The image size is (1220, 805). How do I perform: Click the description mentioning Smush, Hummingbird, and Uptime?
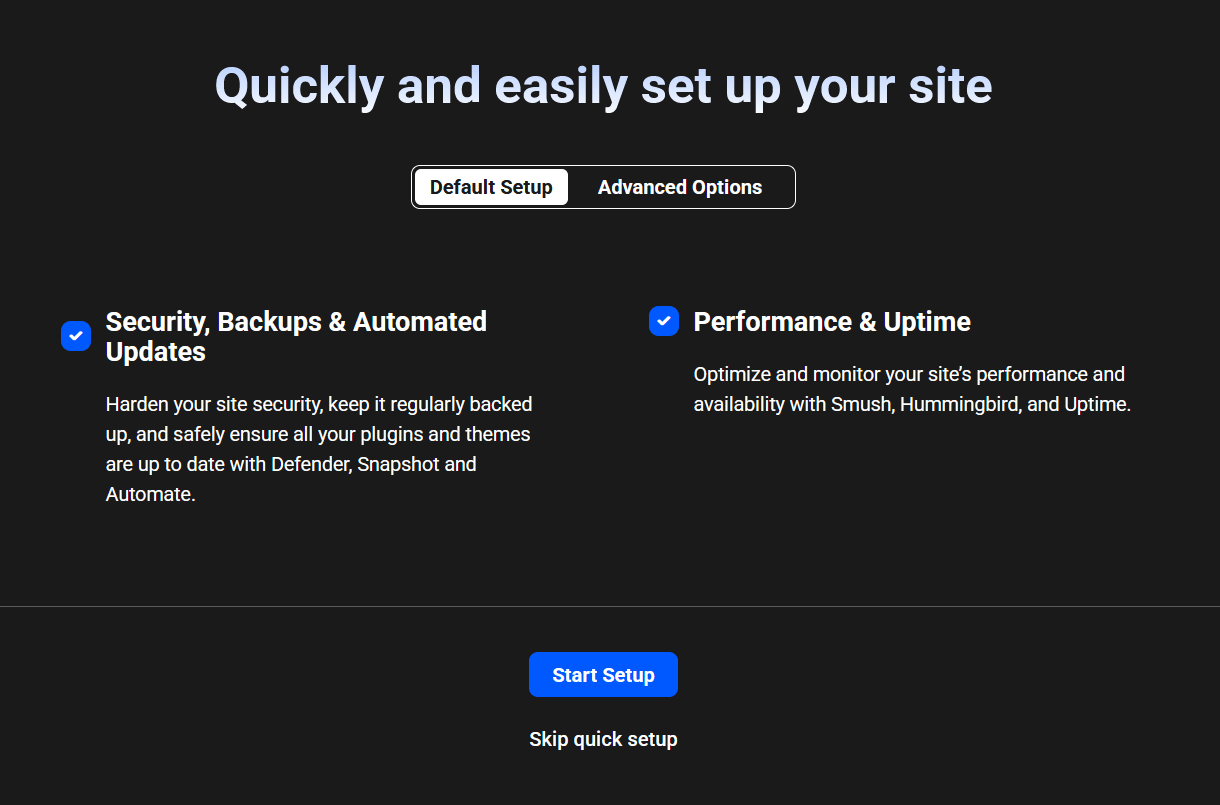click(912, 389)
